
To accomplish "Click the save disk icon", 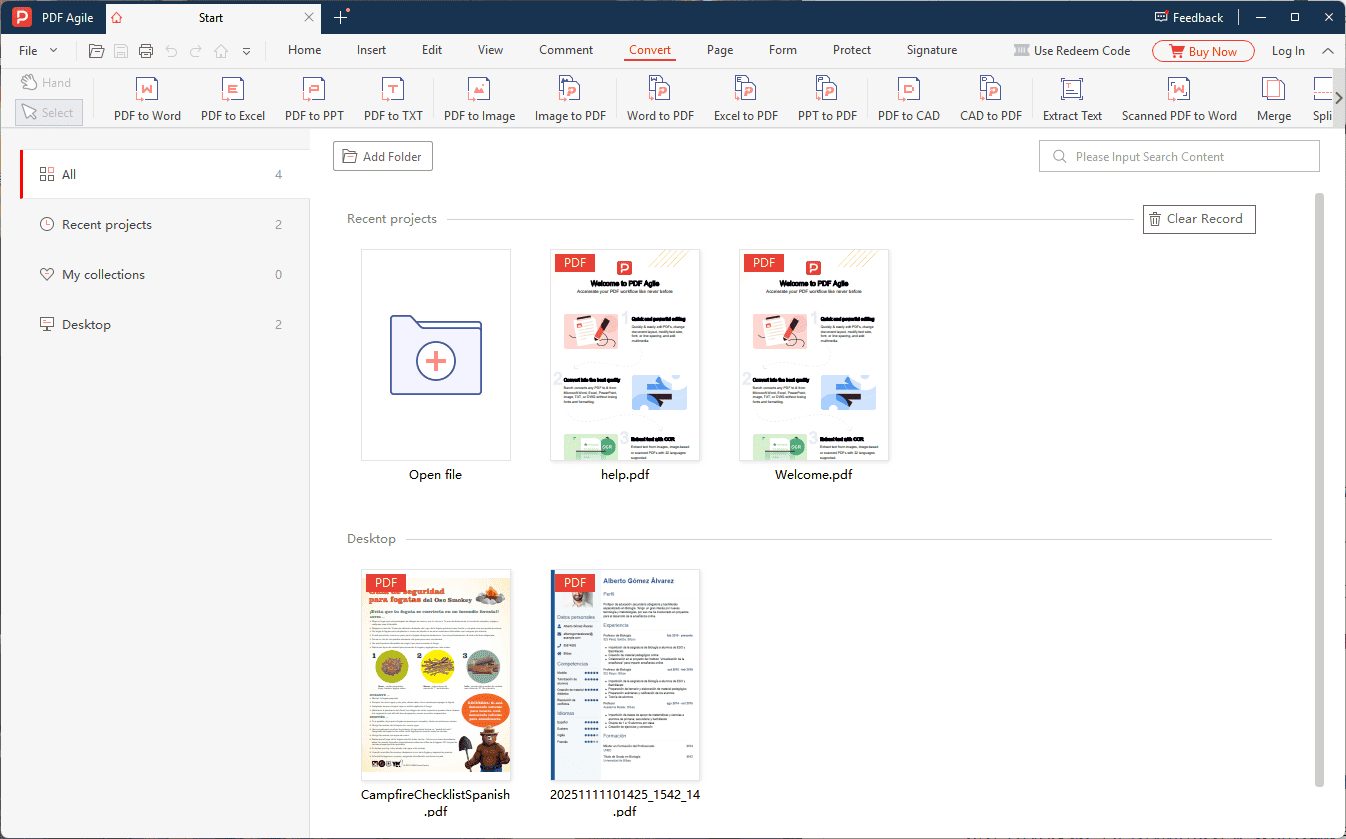I will 121,51.
